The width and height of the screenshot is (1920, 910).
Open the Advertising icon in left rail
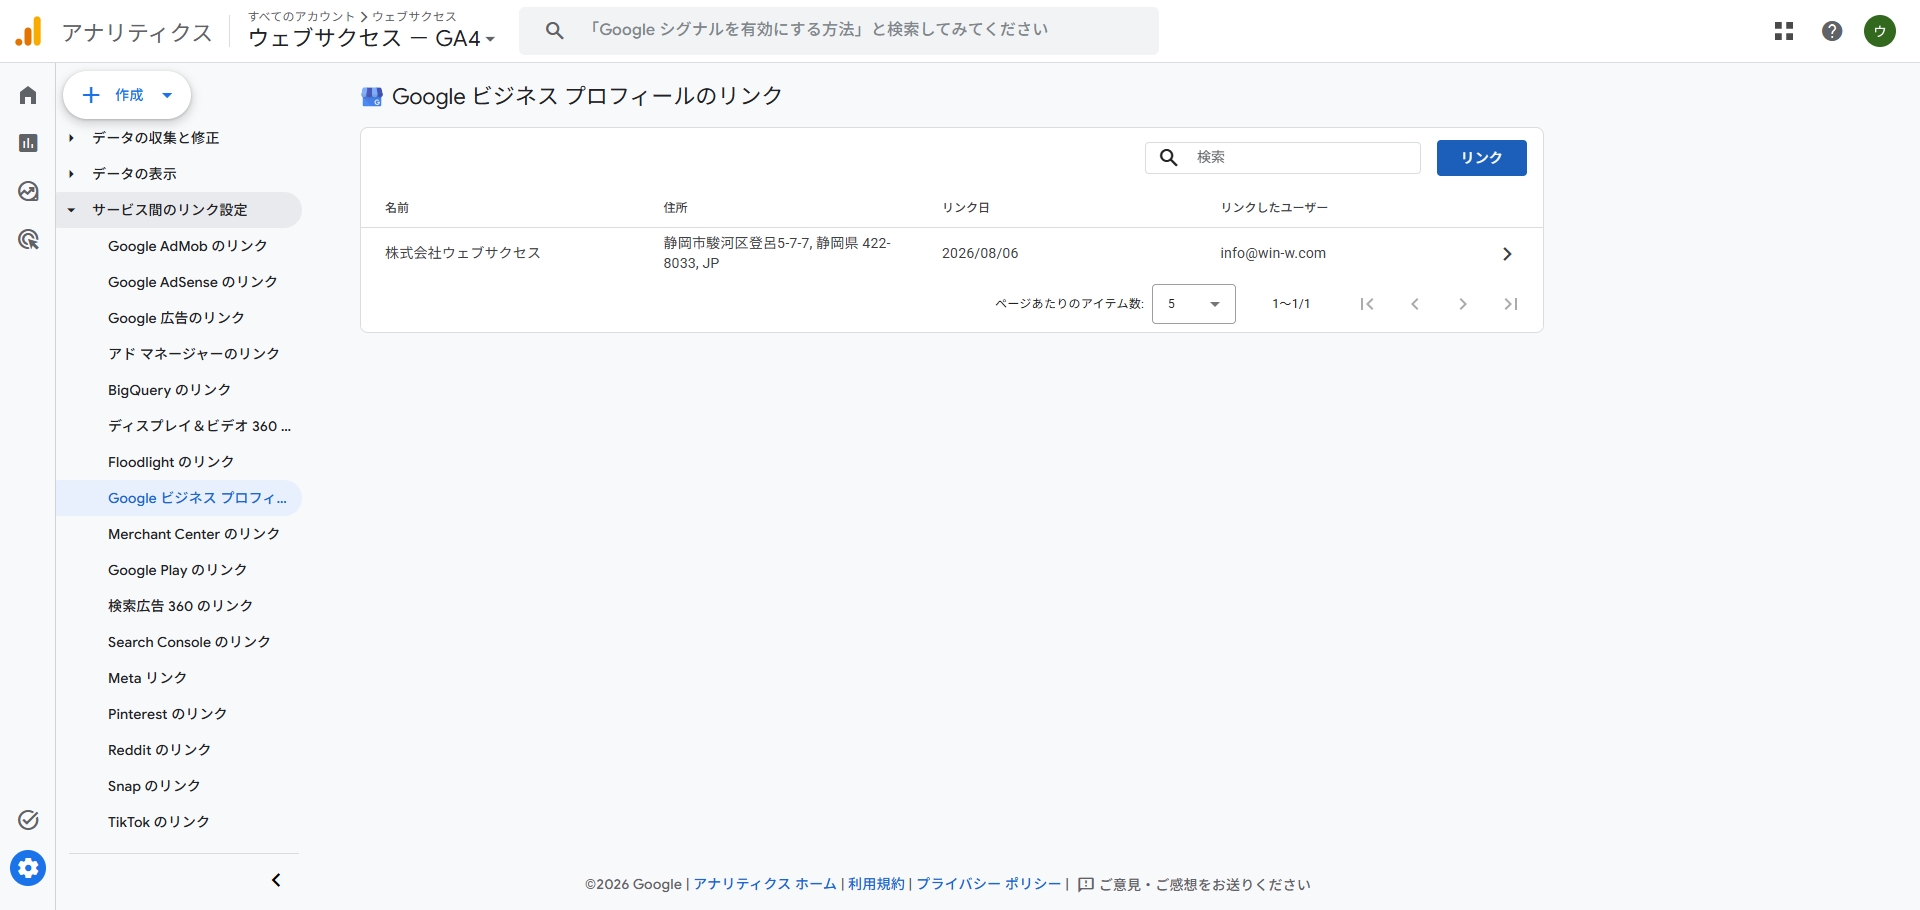pyautogui.click(x=28, y=239)
